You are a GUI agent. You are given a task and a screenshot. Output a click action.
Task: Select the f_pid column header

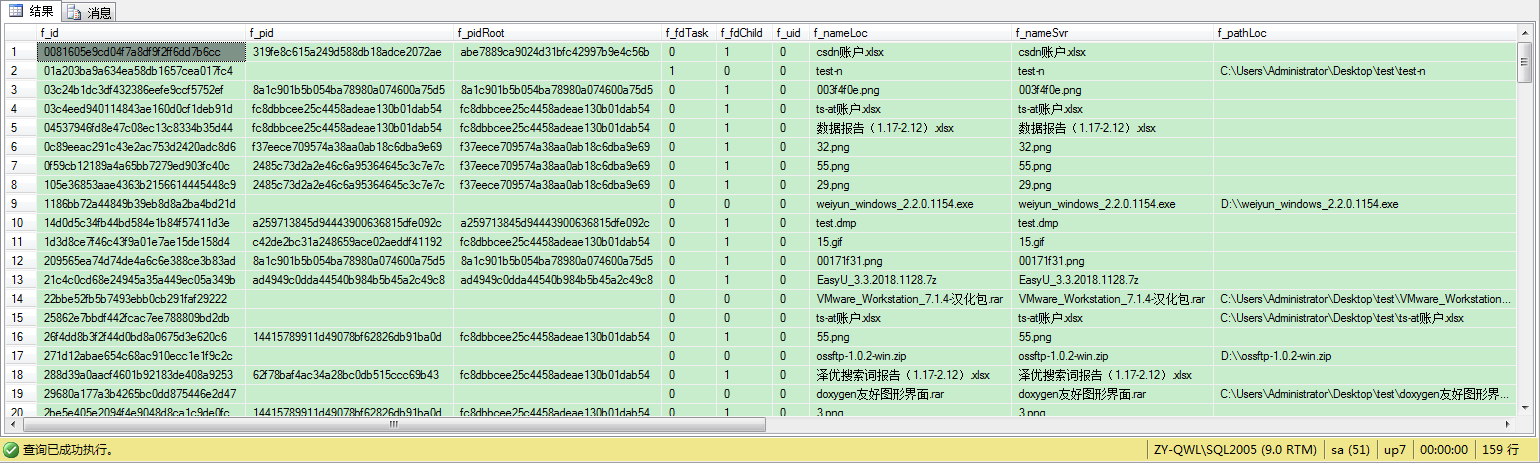coord(350,33)
